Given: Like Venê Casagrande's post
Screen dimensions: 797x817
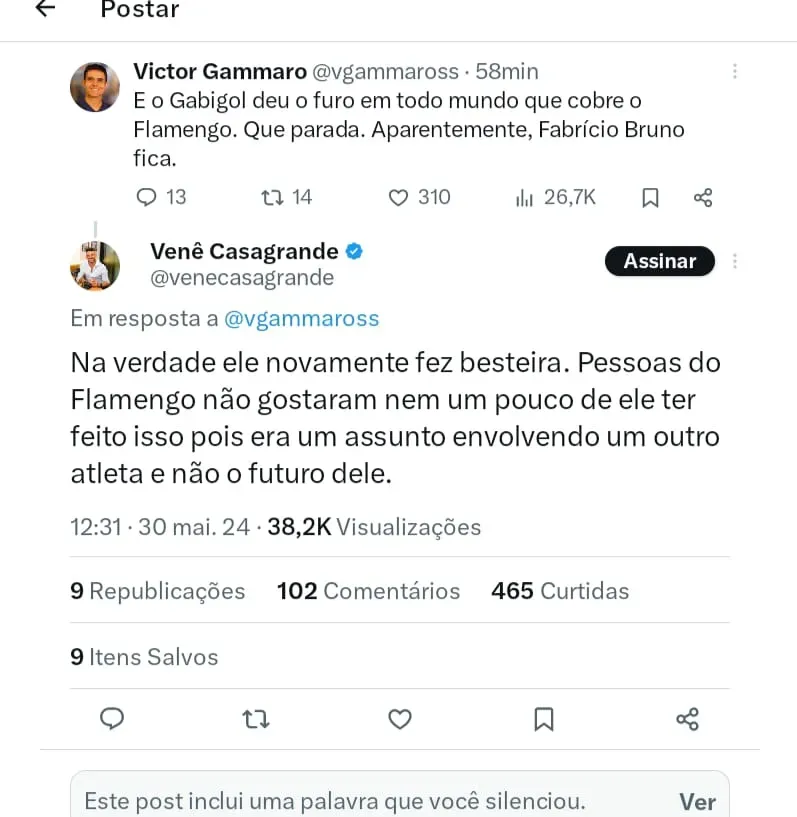Looking at the screenshot, I should [400, 719].
